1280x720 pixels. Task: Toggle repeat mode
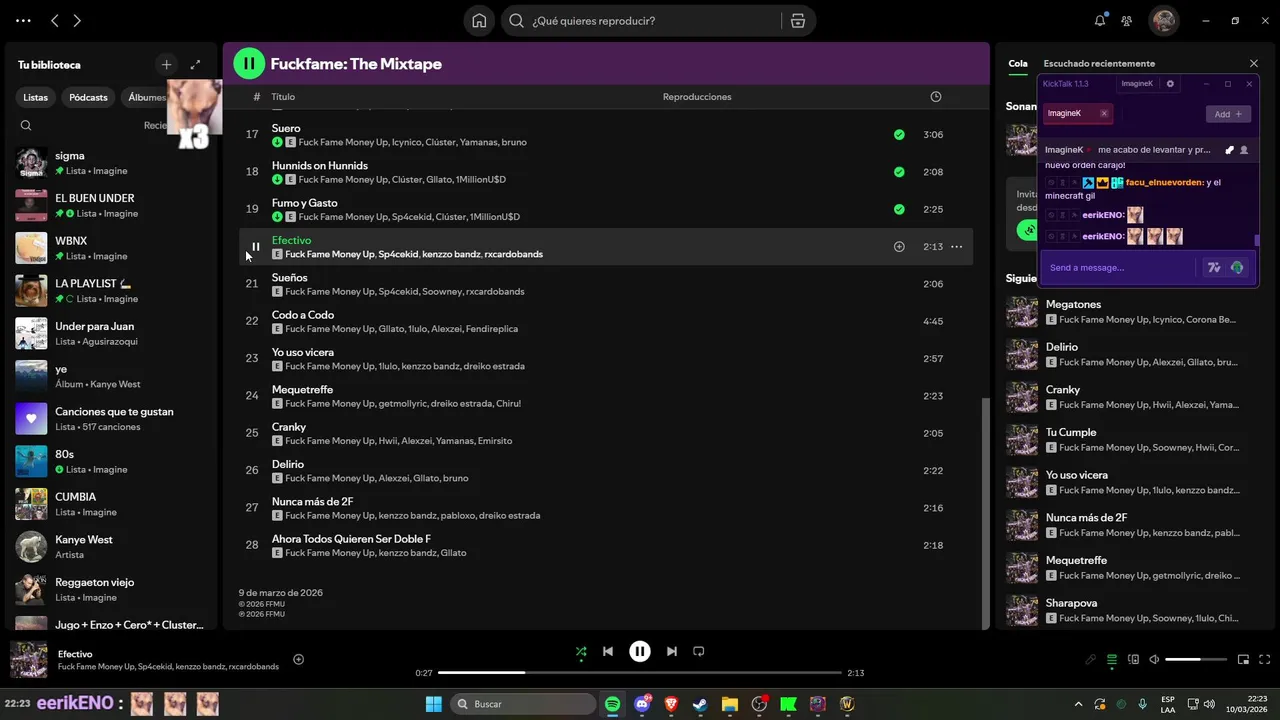coord(699,651)
